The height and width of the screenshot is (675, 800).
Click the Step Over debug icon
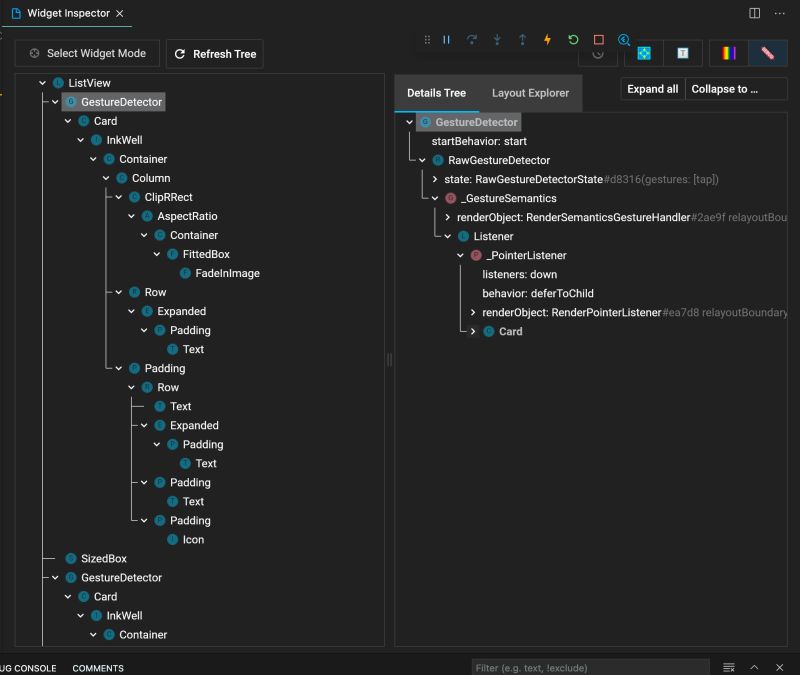470,40
